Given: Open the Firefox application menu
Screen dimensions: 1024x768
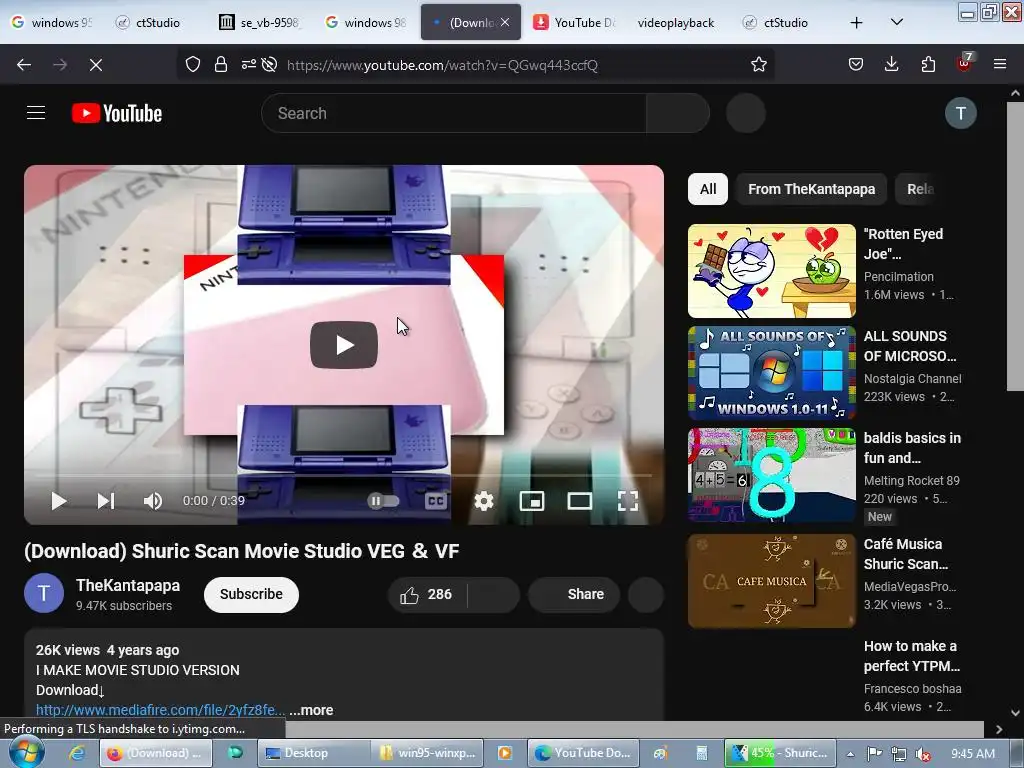Looking at the screenshot, I should click(1000, 64).
